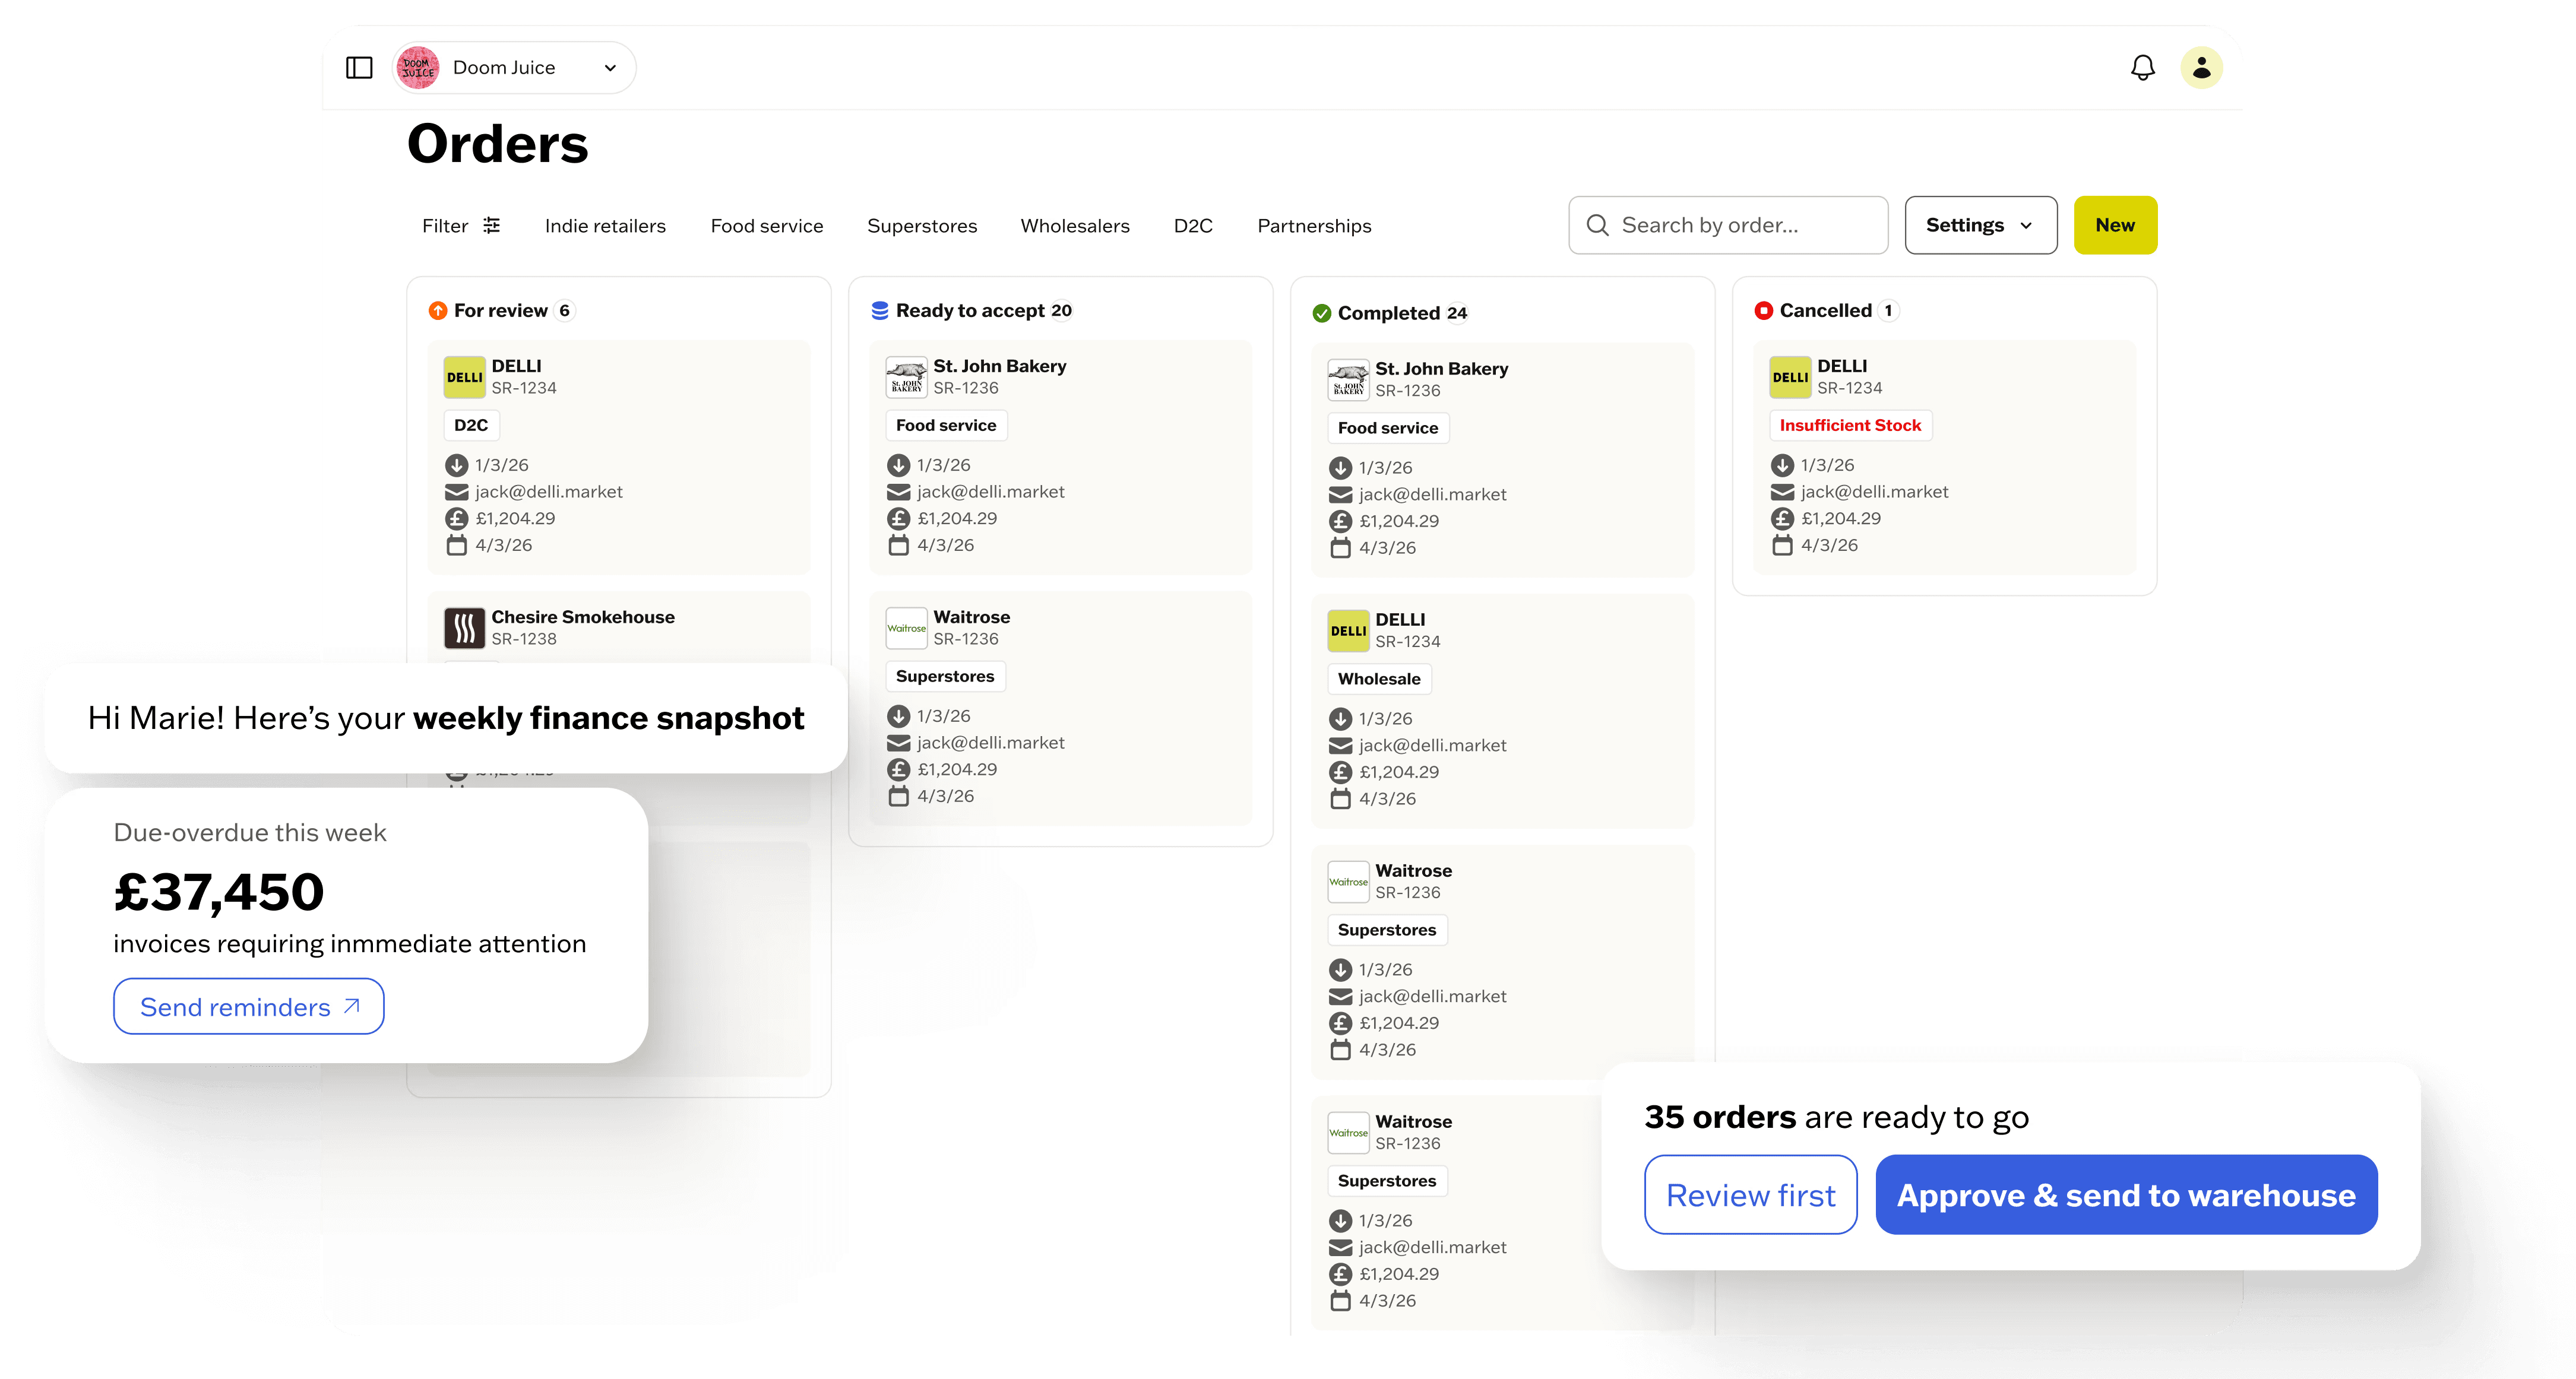The image size is (2576, 1379).
Task: Click the Ready to accept stack icon
Action: [x=879, y=310]
